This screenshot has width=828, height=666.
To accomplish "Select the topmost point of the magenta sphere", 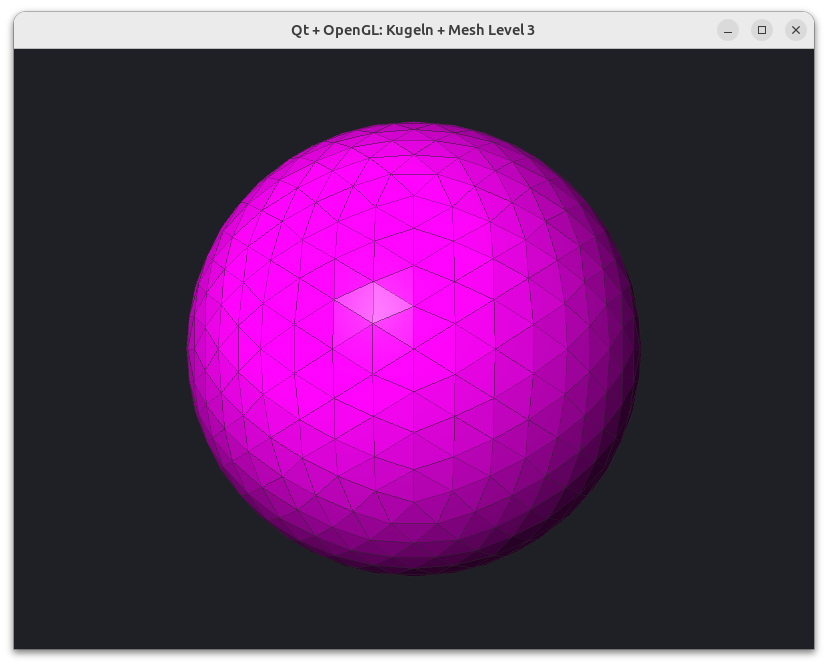I will point(413,123).
